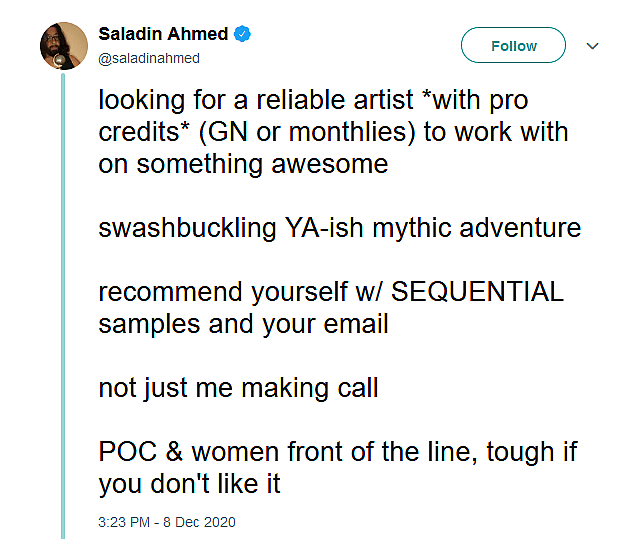Click the 'samples and your email' line
Image resolution: width=640 pixels, height=539 pixels.
(x=243, y=324)
